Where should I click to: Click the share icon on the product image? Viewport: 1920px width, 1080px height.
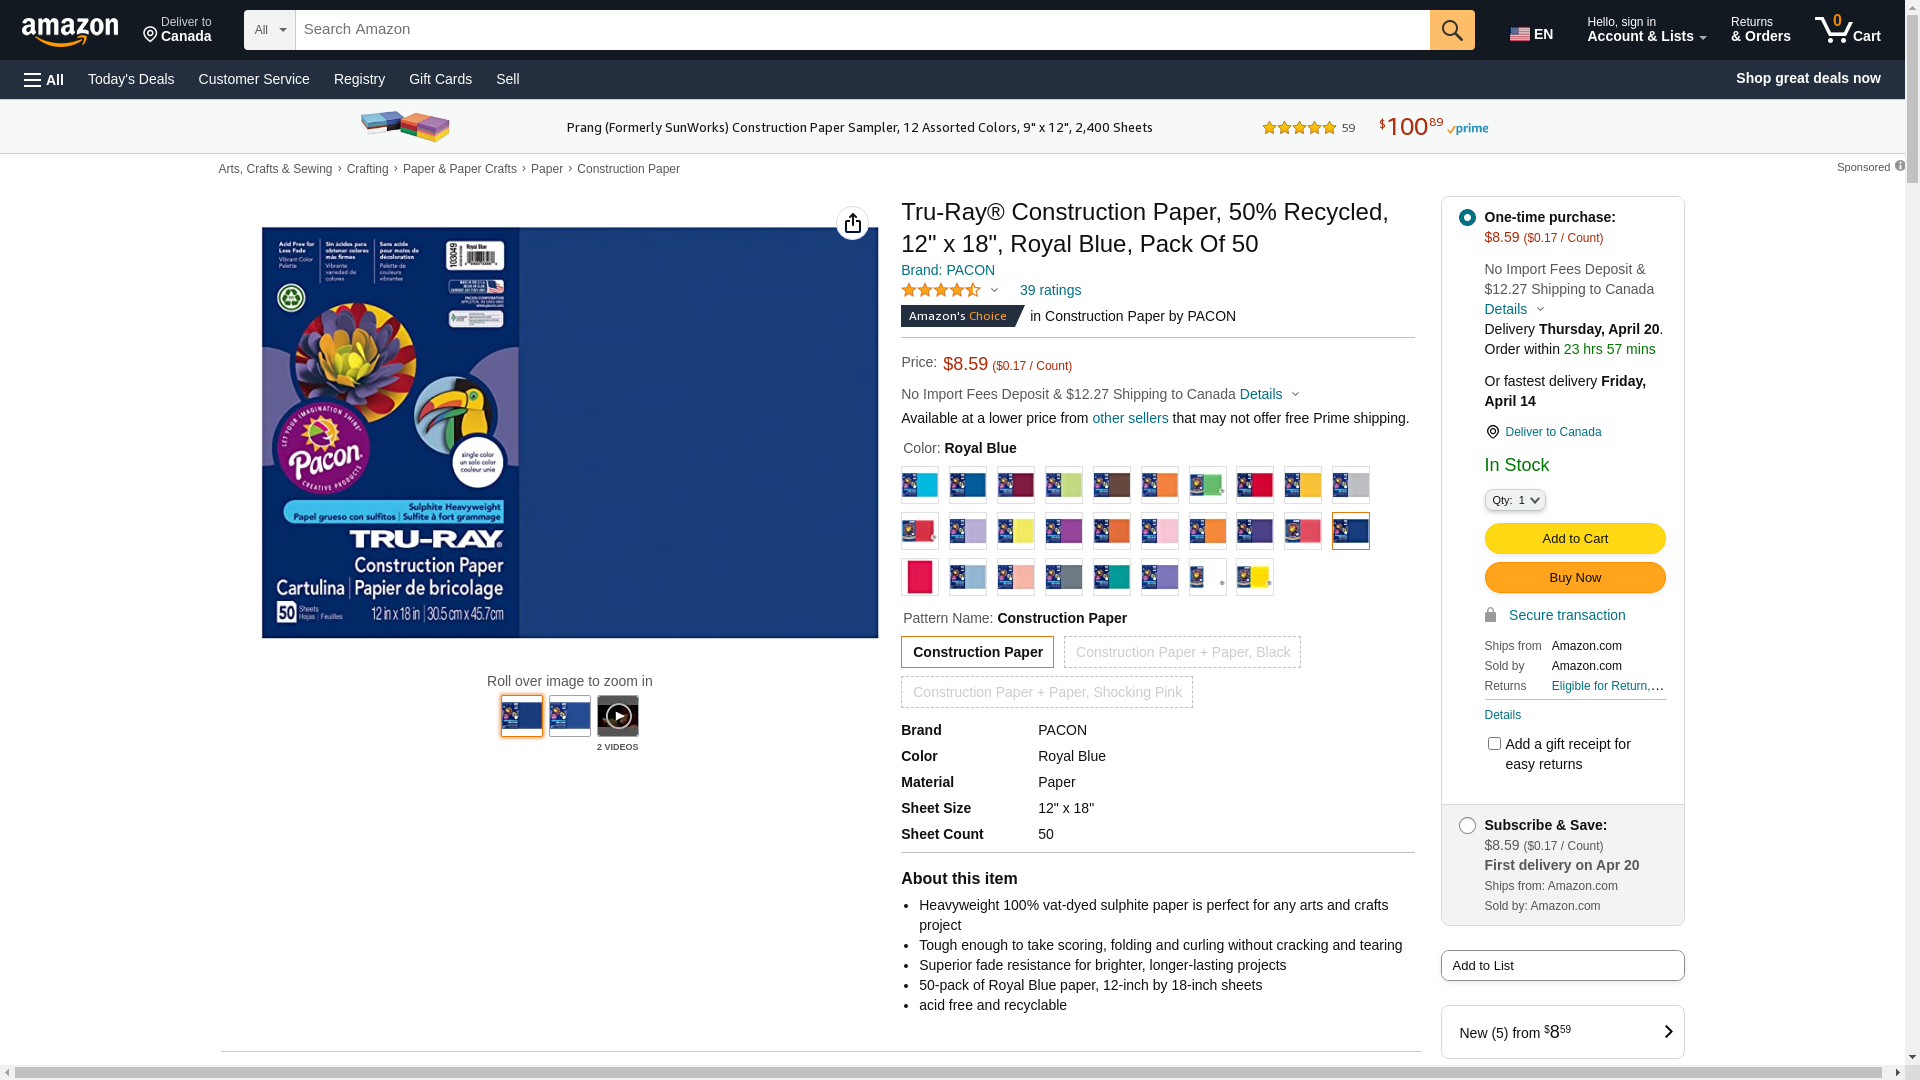[852, 223]
